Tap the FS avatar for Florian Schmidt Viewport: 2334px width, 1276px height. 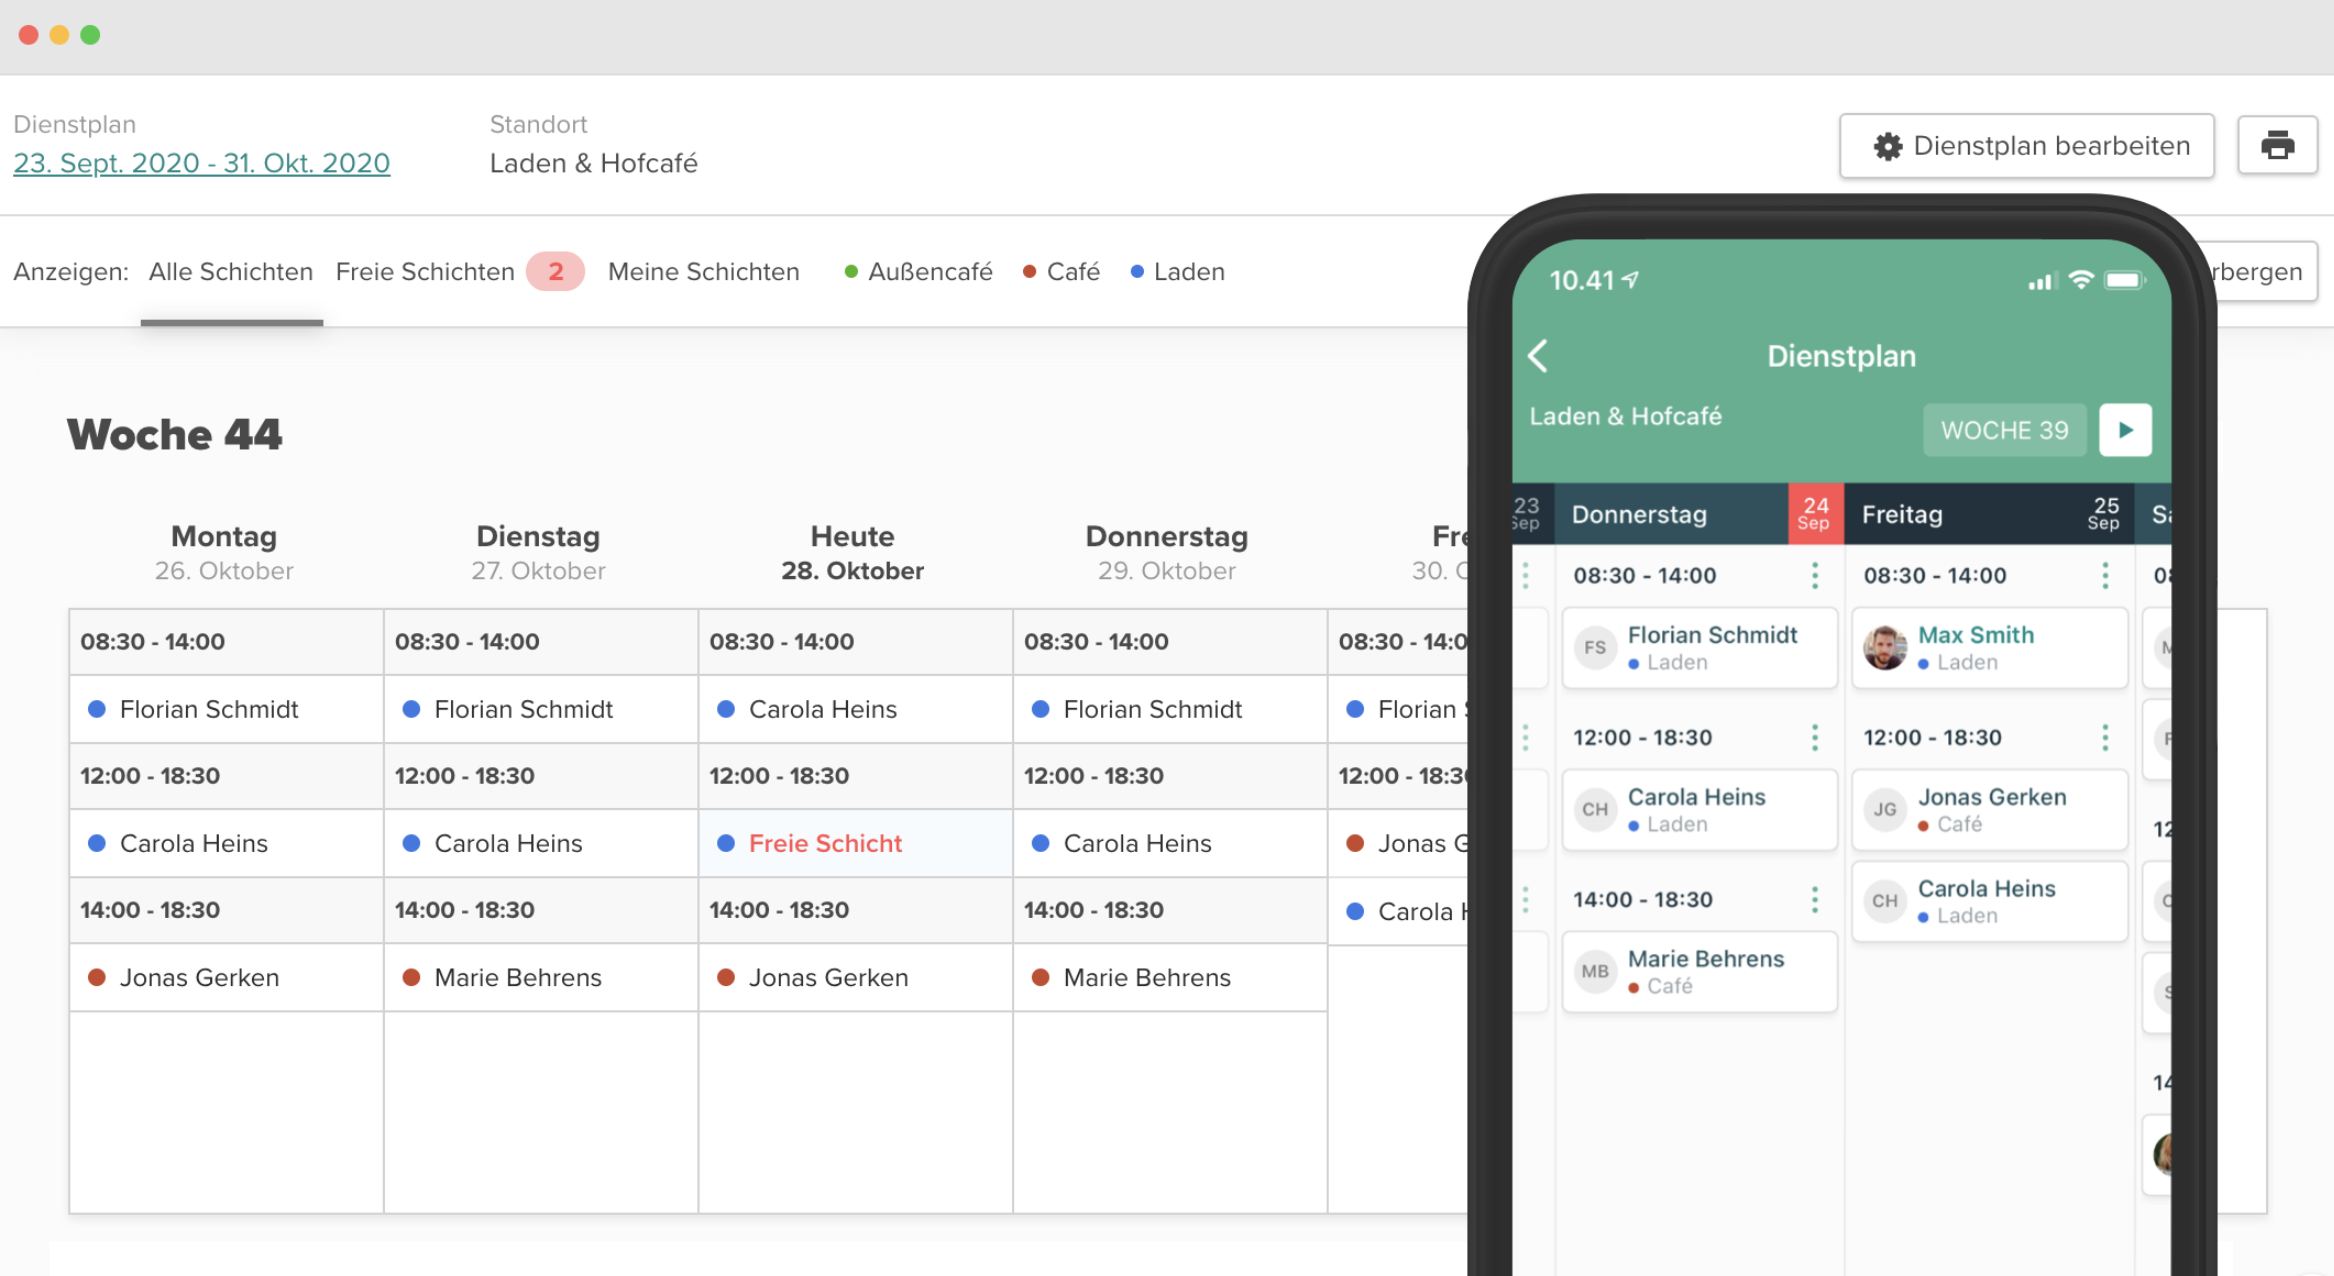[1595, 648]
